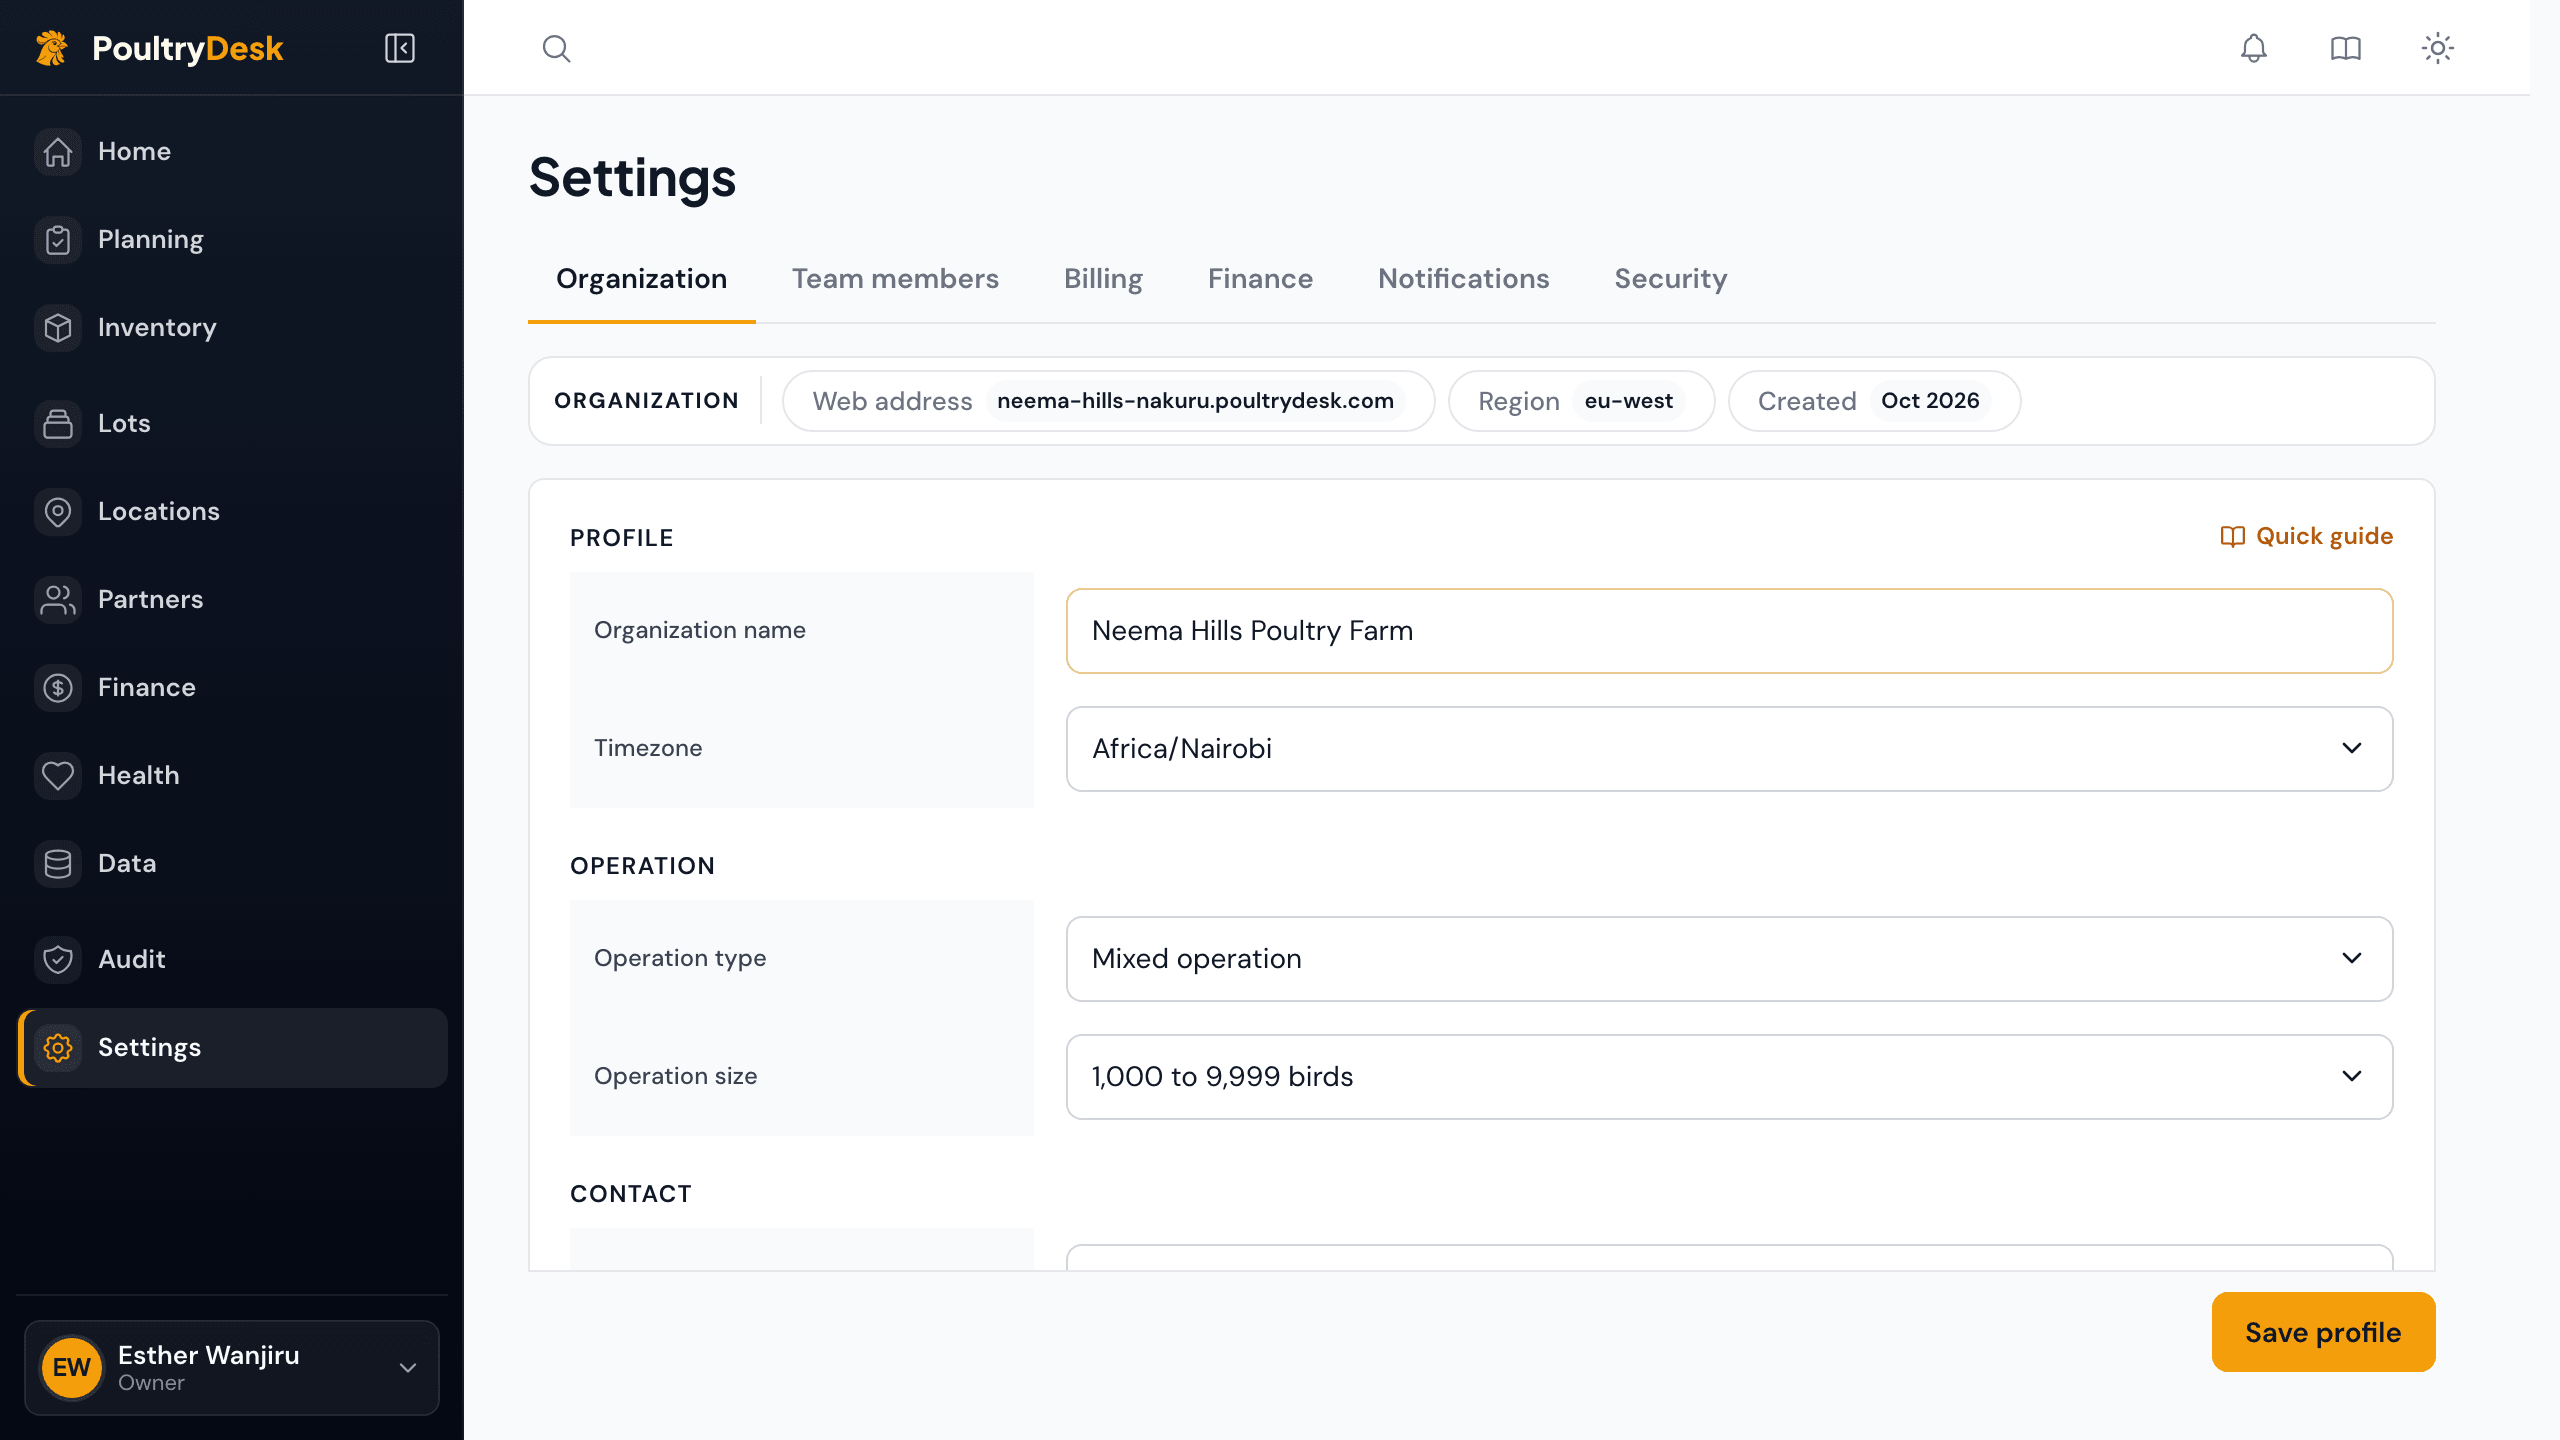This screenshot has height=1440, width=2560.
Task: Switch to the Billing tab
Action: click(1103, 279)
